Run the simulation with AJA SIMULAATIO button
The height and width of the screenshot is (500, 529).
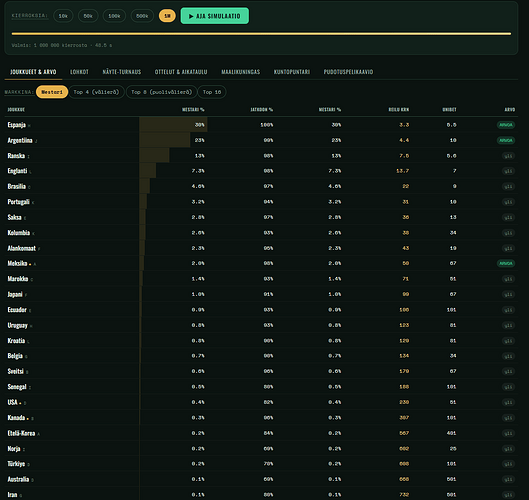215,16
